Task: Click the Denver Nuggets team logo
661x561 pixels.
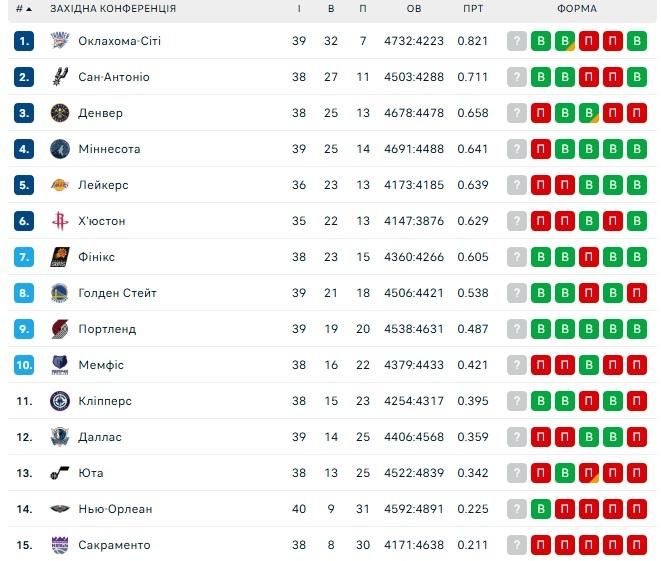Action: tap(59, 113)
